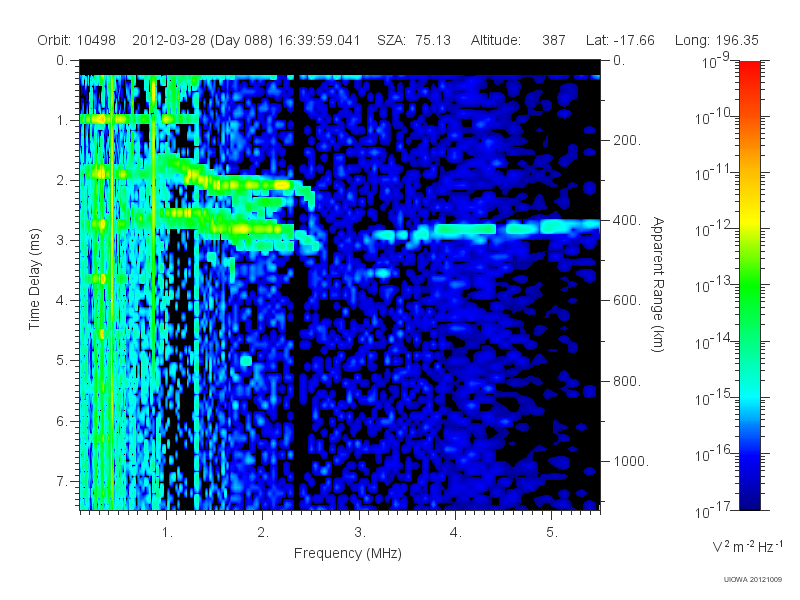Click the 'Time Delay (ms)' axis label
The width and height of the screenshot is (800, 600).
click(x=34, y=279)
